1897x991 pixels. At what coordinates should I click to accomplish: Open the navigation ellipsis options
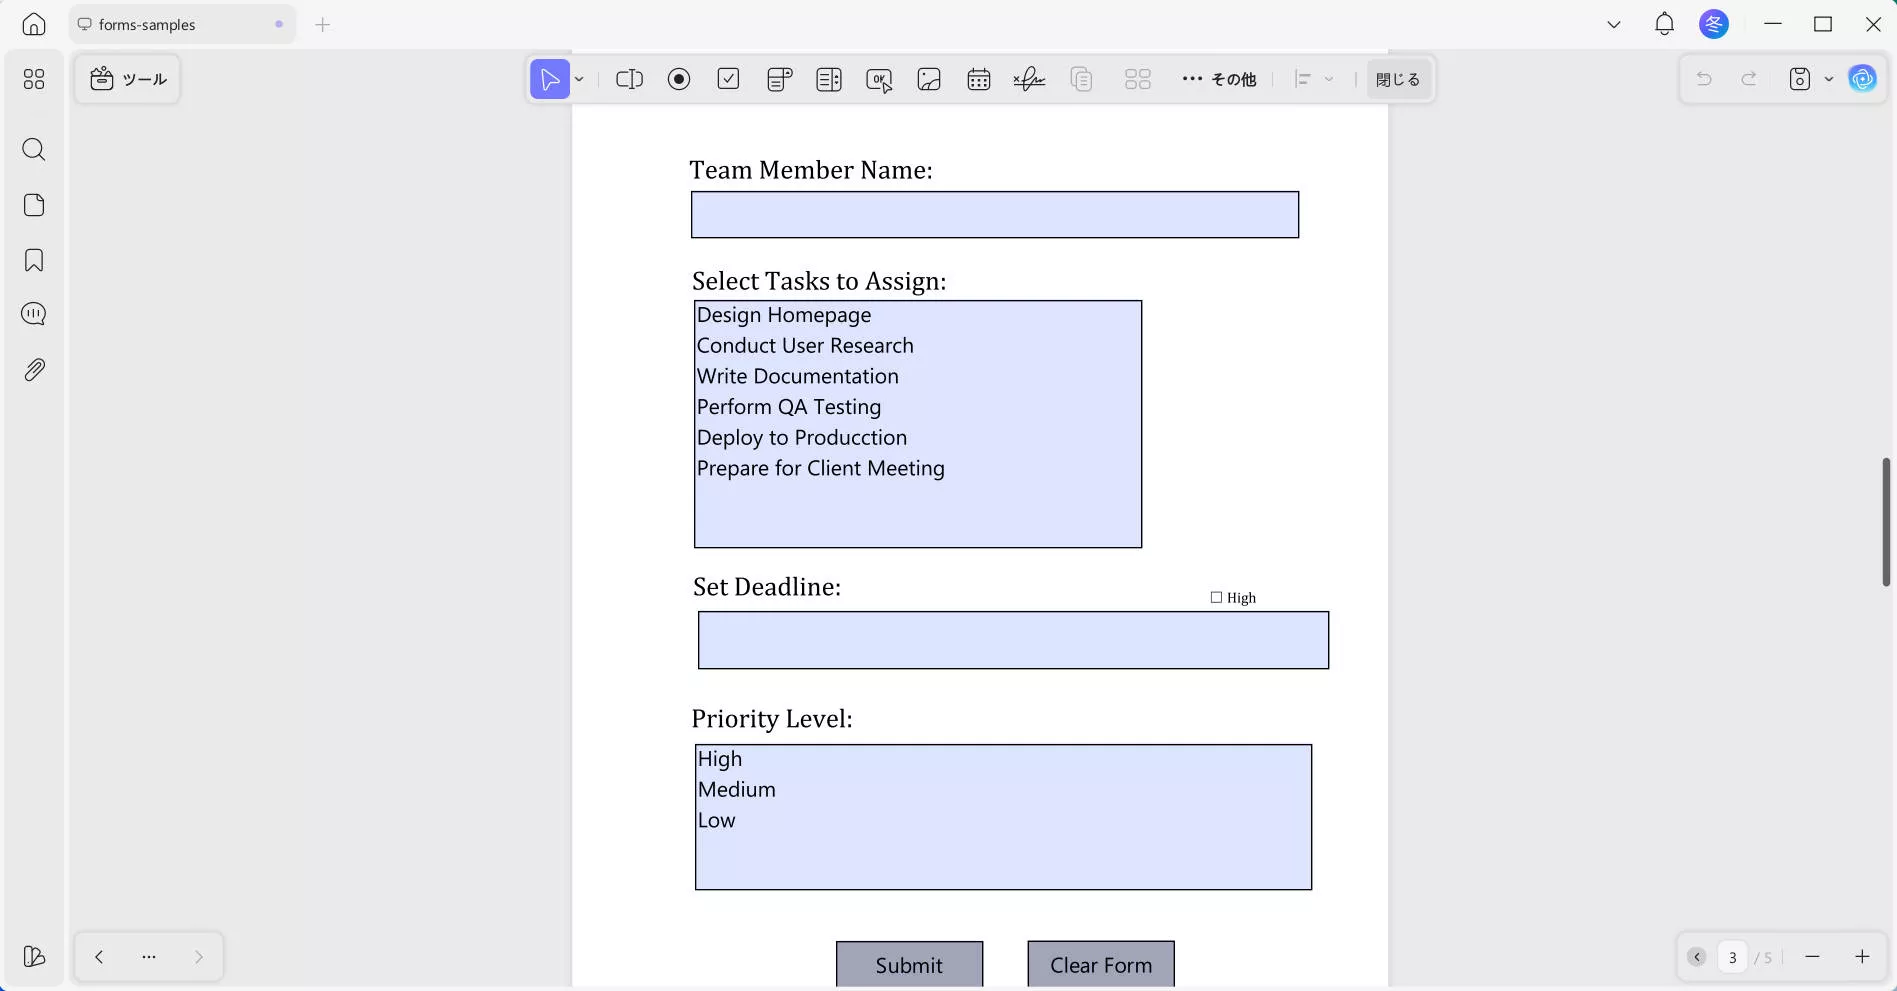[149, 957]
